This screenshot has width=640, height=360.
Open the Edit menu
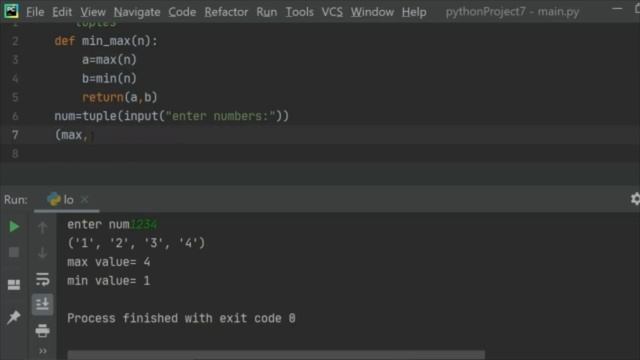(62, 12)
